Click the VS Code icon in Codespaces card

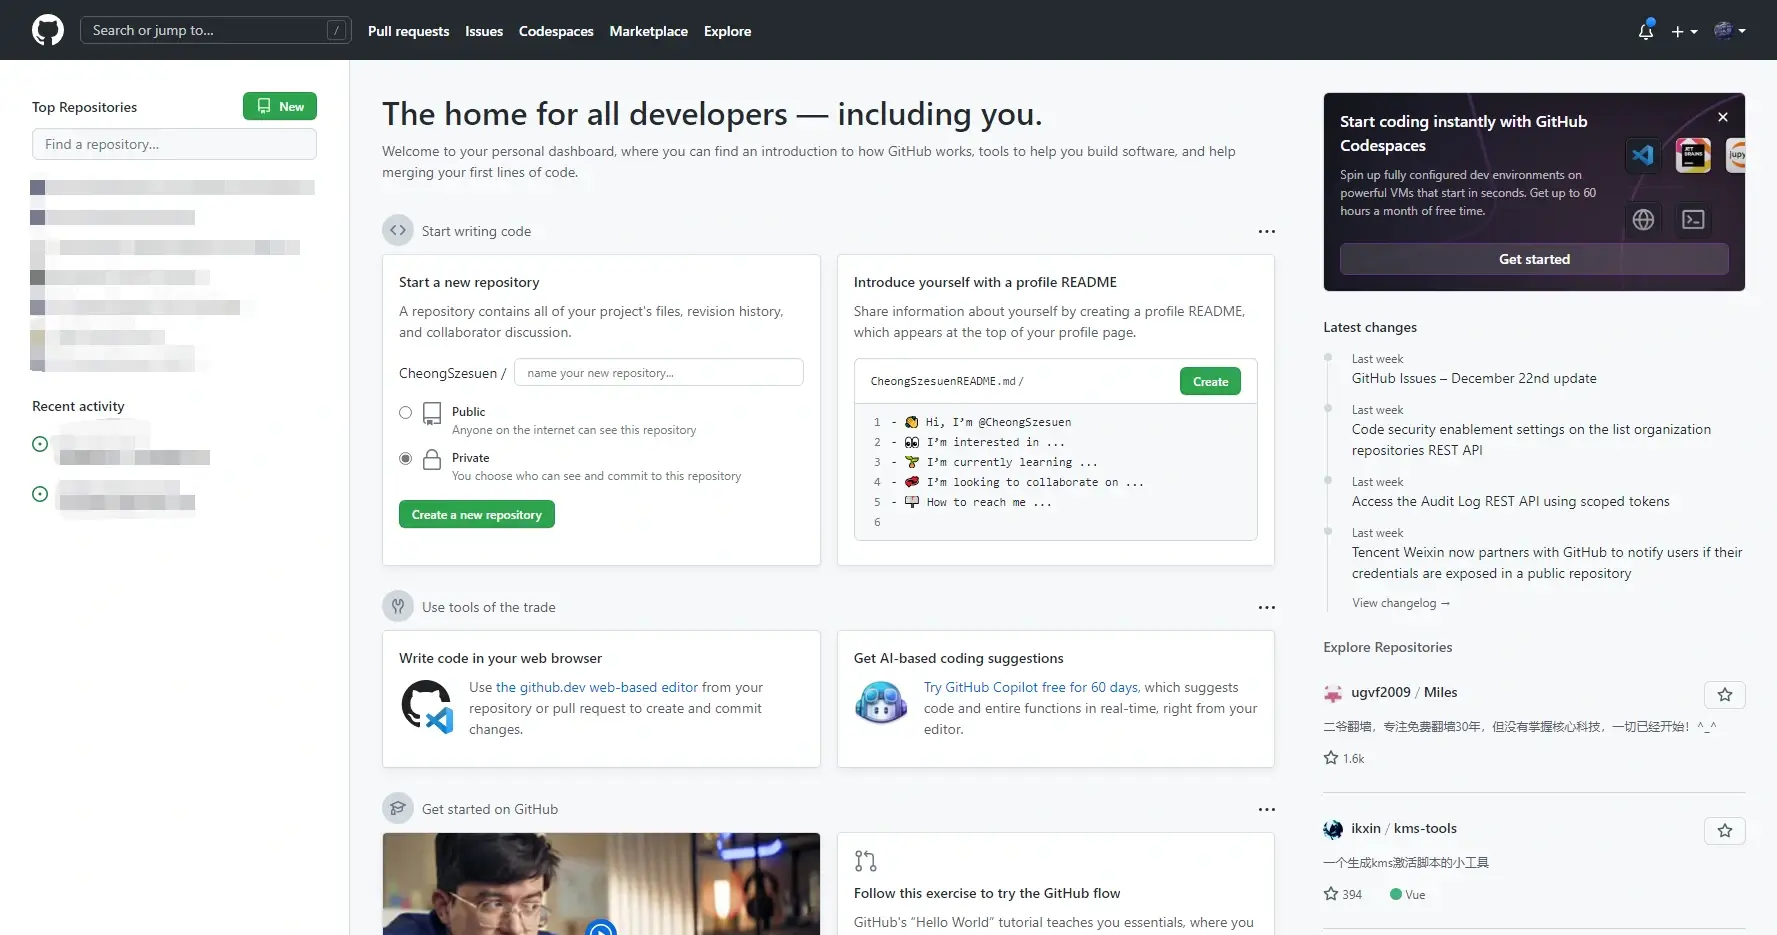coord(1642,155)
